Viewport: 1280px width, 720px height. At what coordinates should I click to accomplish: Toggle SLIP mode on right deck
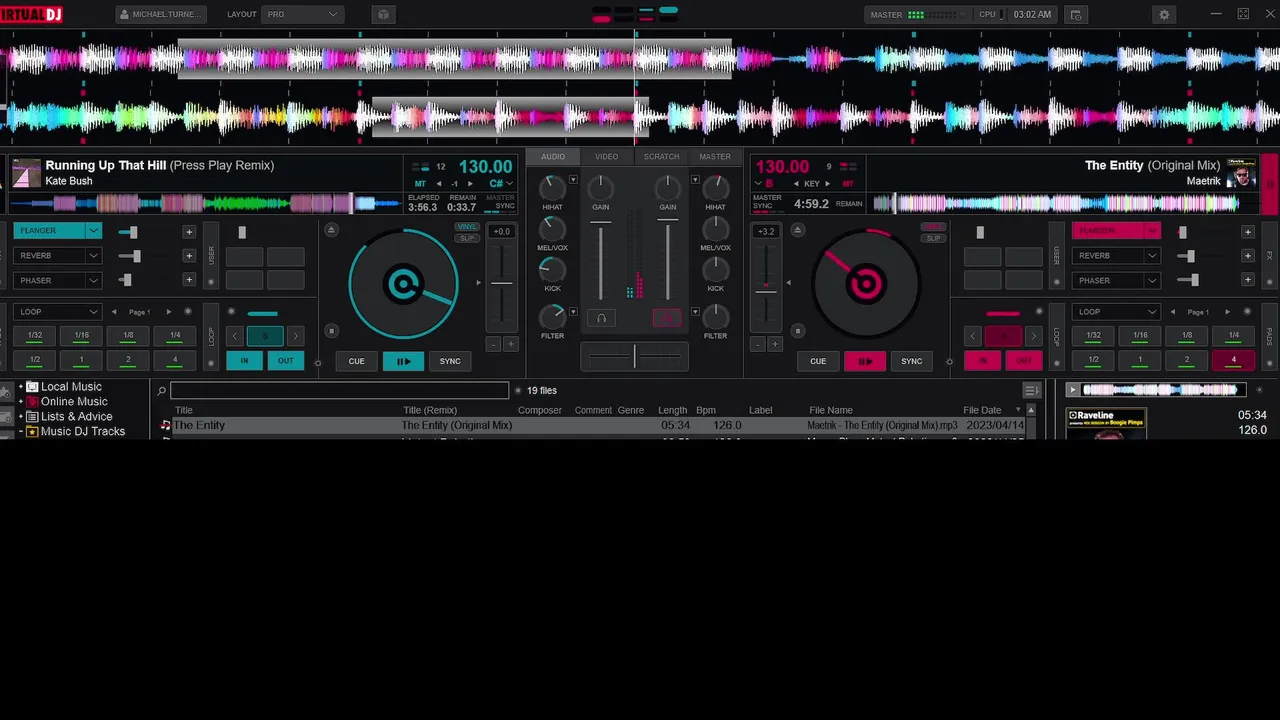click(934, 238)
